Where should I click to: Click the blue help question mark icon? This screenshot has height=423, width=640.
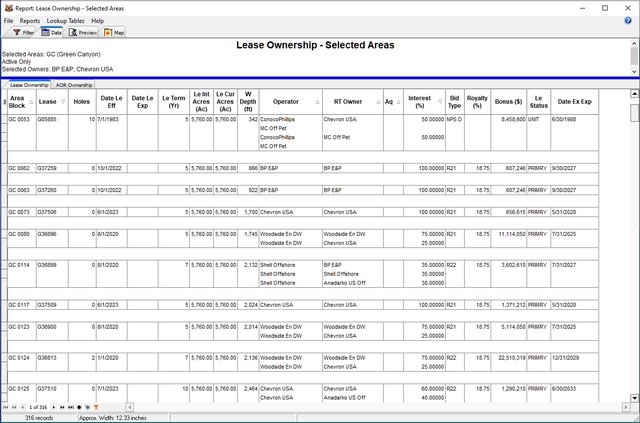[628, 20]
